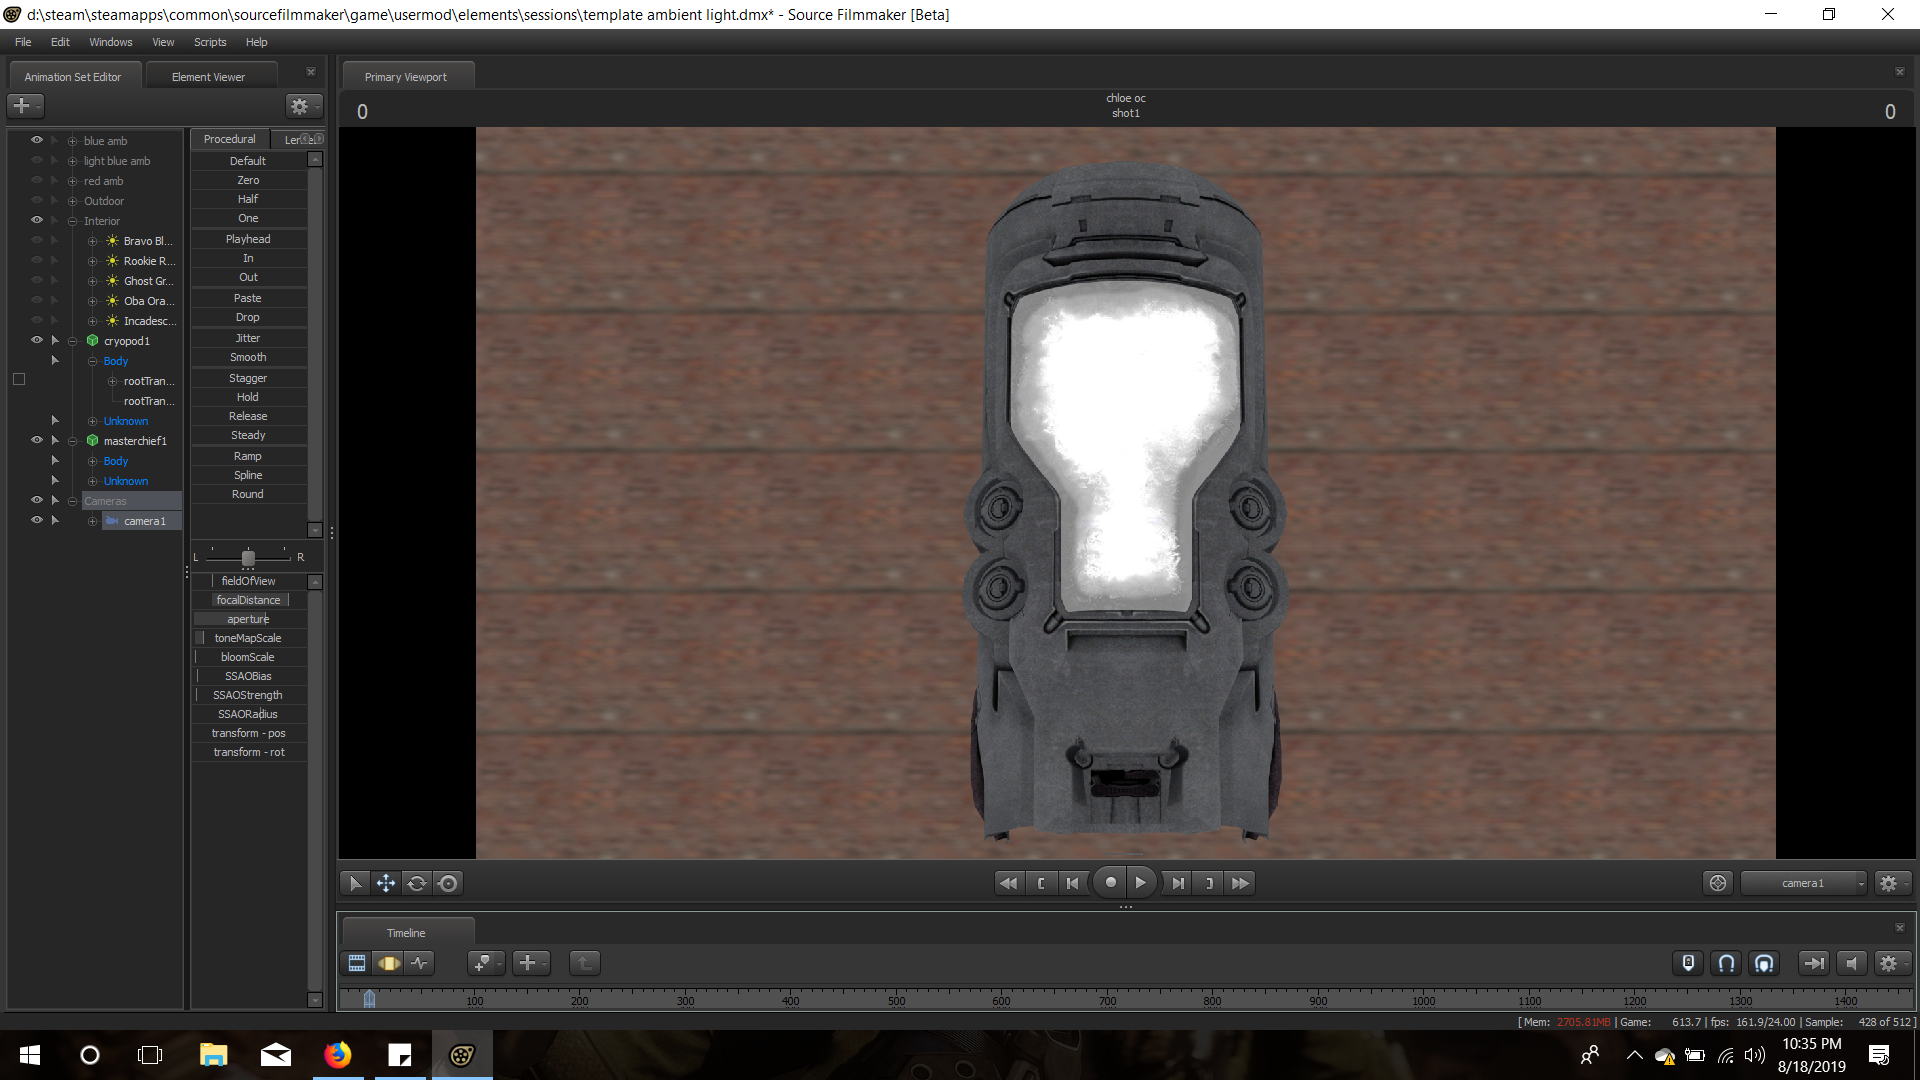
Task: Collapse the cryopod1 tree node
Action: [72, 341]
